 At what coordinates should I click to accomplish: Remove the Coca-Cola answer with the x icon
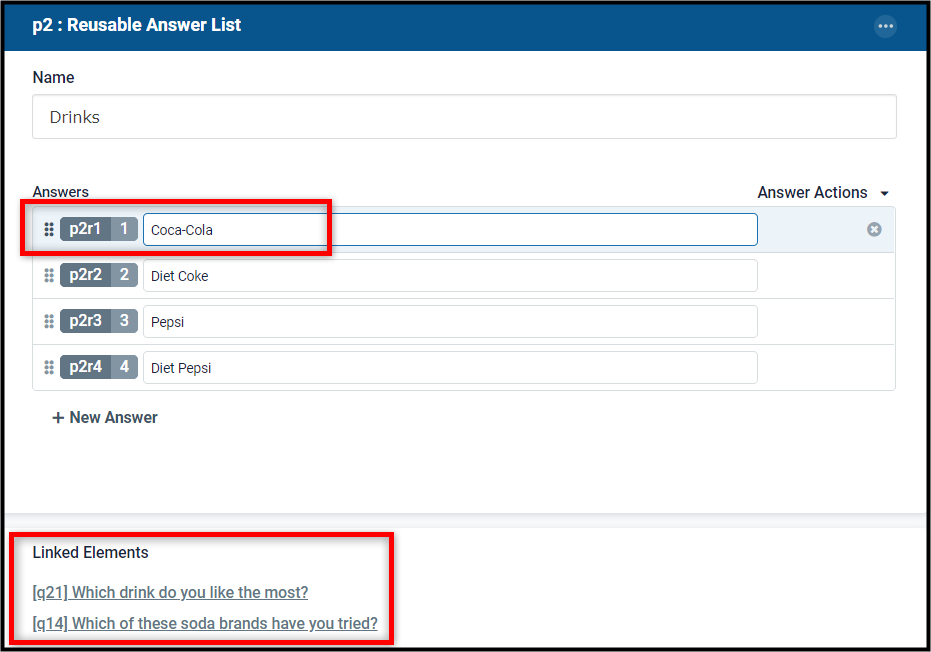pos(874,229)
